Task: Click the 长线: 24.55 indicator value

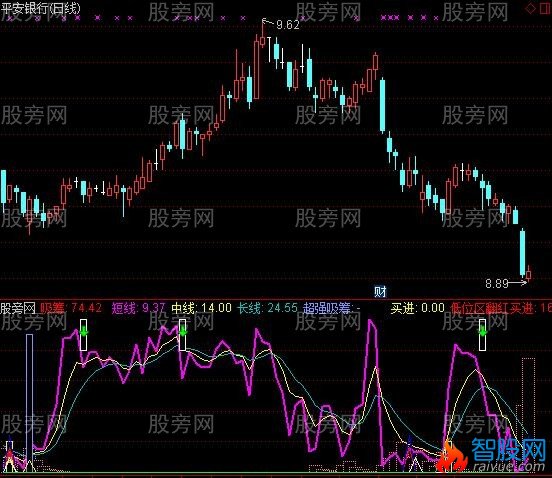Action: coord(268,308)
